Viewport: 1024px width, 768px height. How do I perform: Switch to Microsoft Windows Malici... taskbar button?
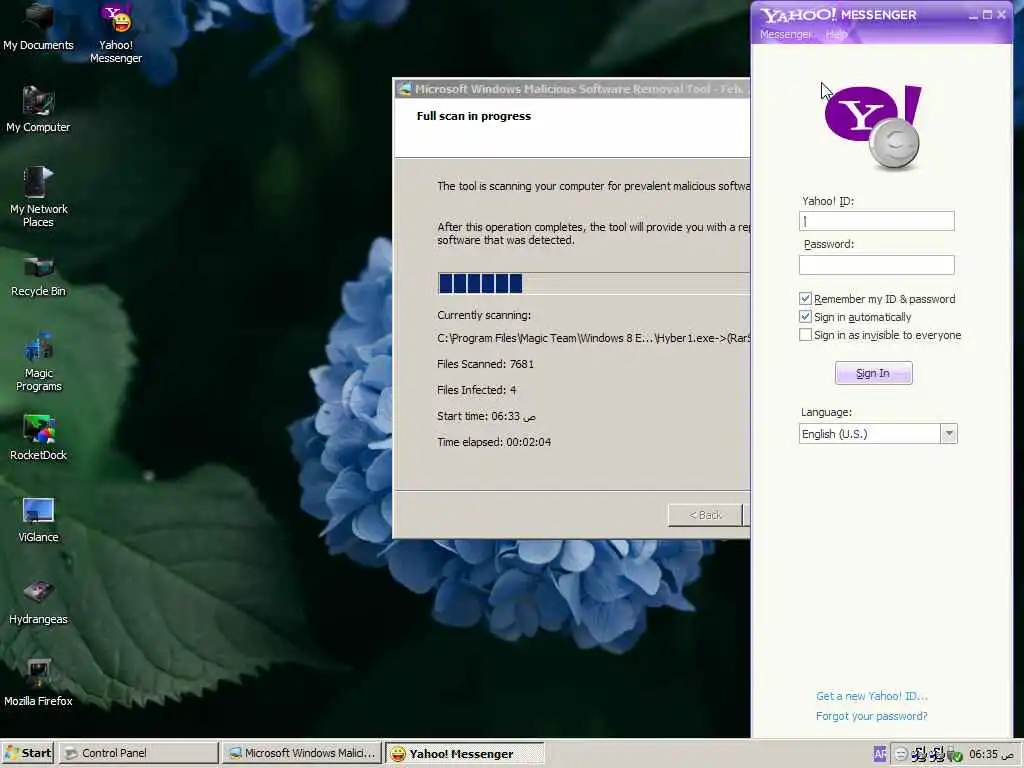(301, 753)
